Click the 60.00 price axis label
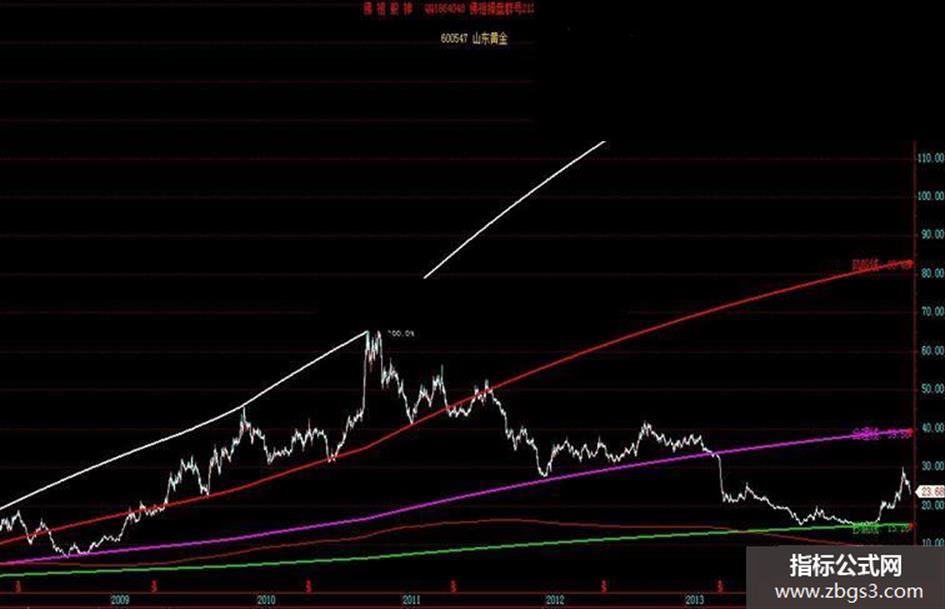The width and height of the screenshot is (945, 609). click(x=932, y=351)
